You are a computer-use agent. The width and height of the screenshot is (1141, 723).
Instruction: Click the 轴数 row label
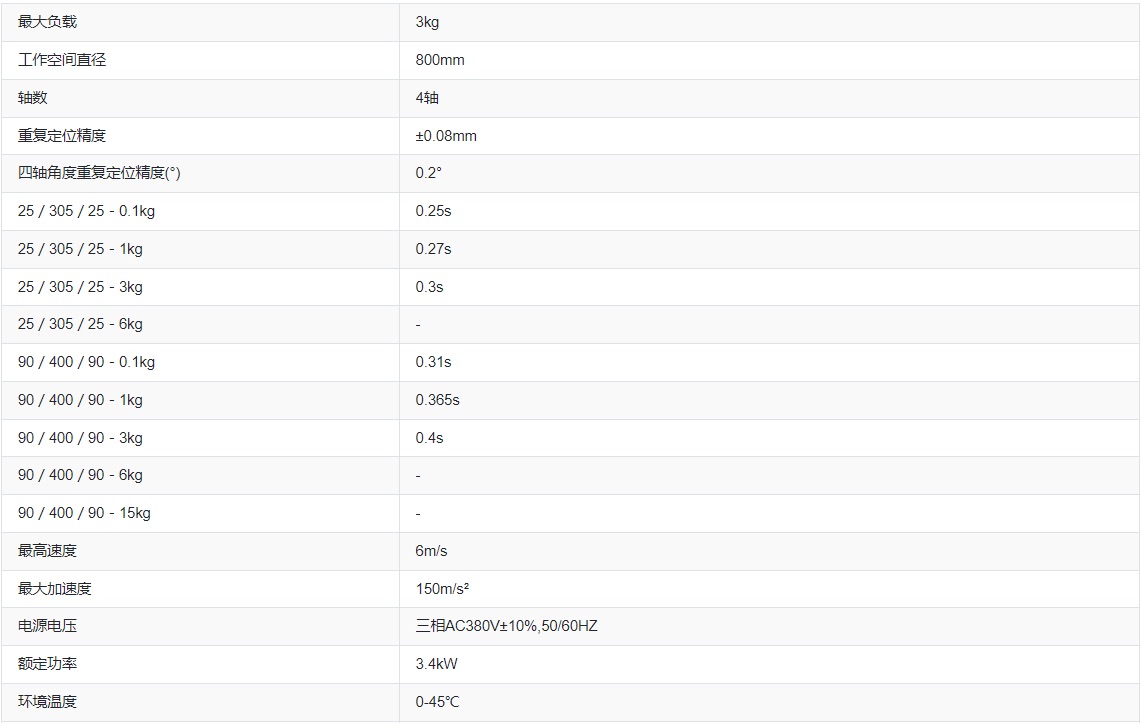pos(32,98)
